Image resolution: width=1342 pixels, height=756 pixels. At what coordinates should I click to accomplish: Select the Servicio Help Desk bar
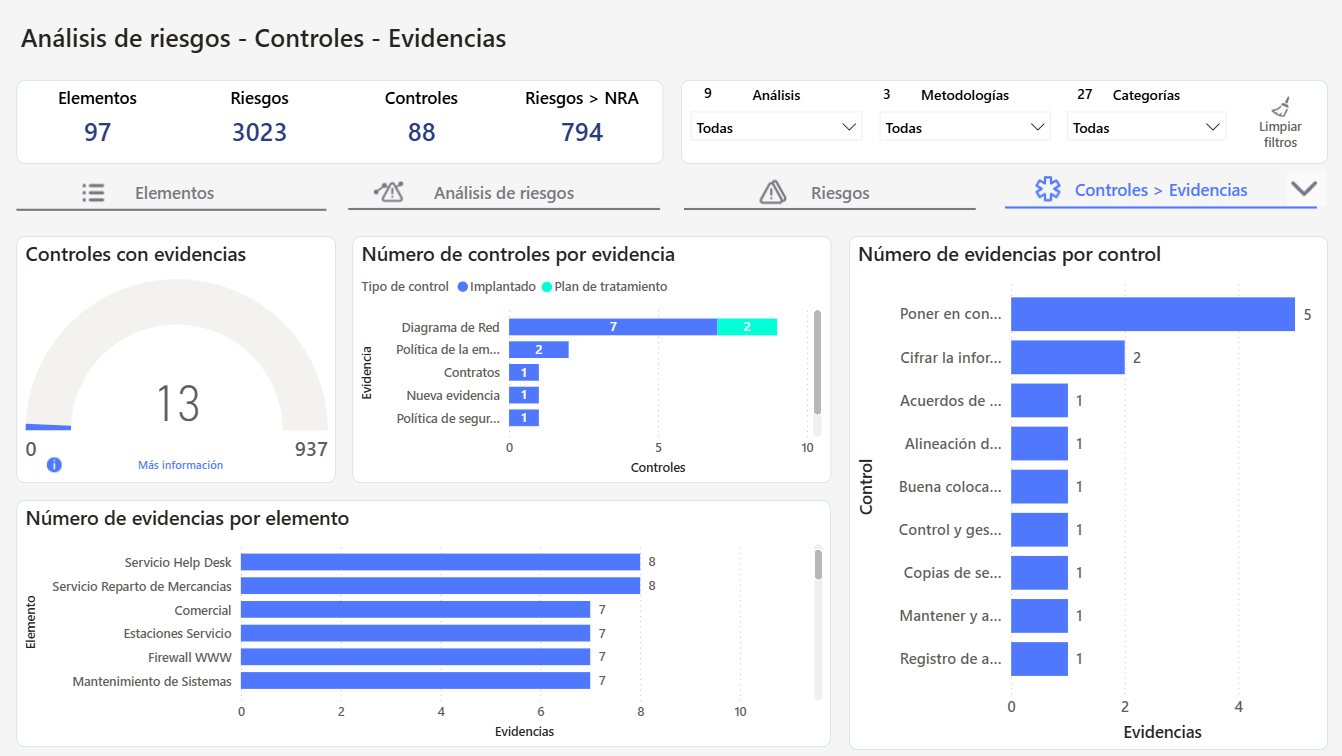pos(440,562)
